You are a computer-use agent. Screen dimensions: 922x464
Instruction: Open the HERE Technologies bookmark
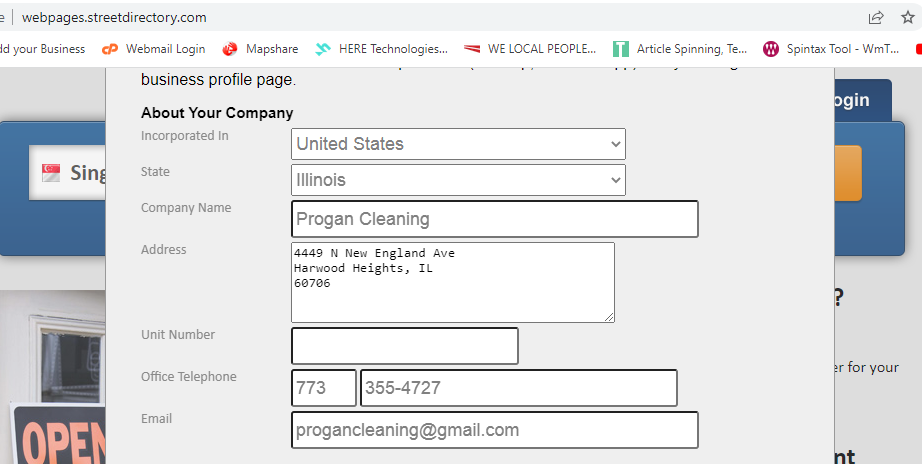381,48
